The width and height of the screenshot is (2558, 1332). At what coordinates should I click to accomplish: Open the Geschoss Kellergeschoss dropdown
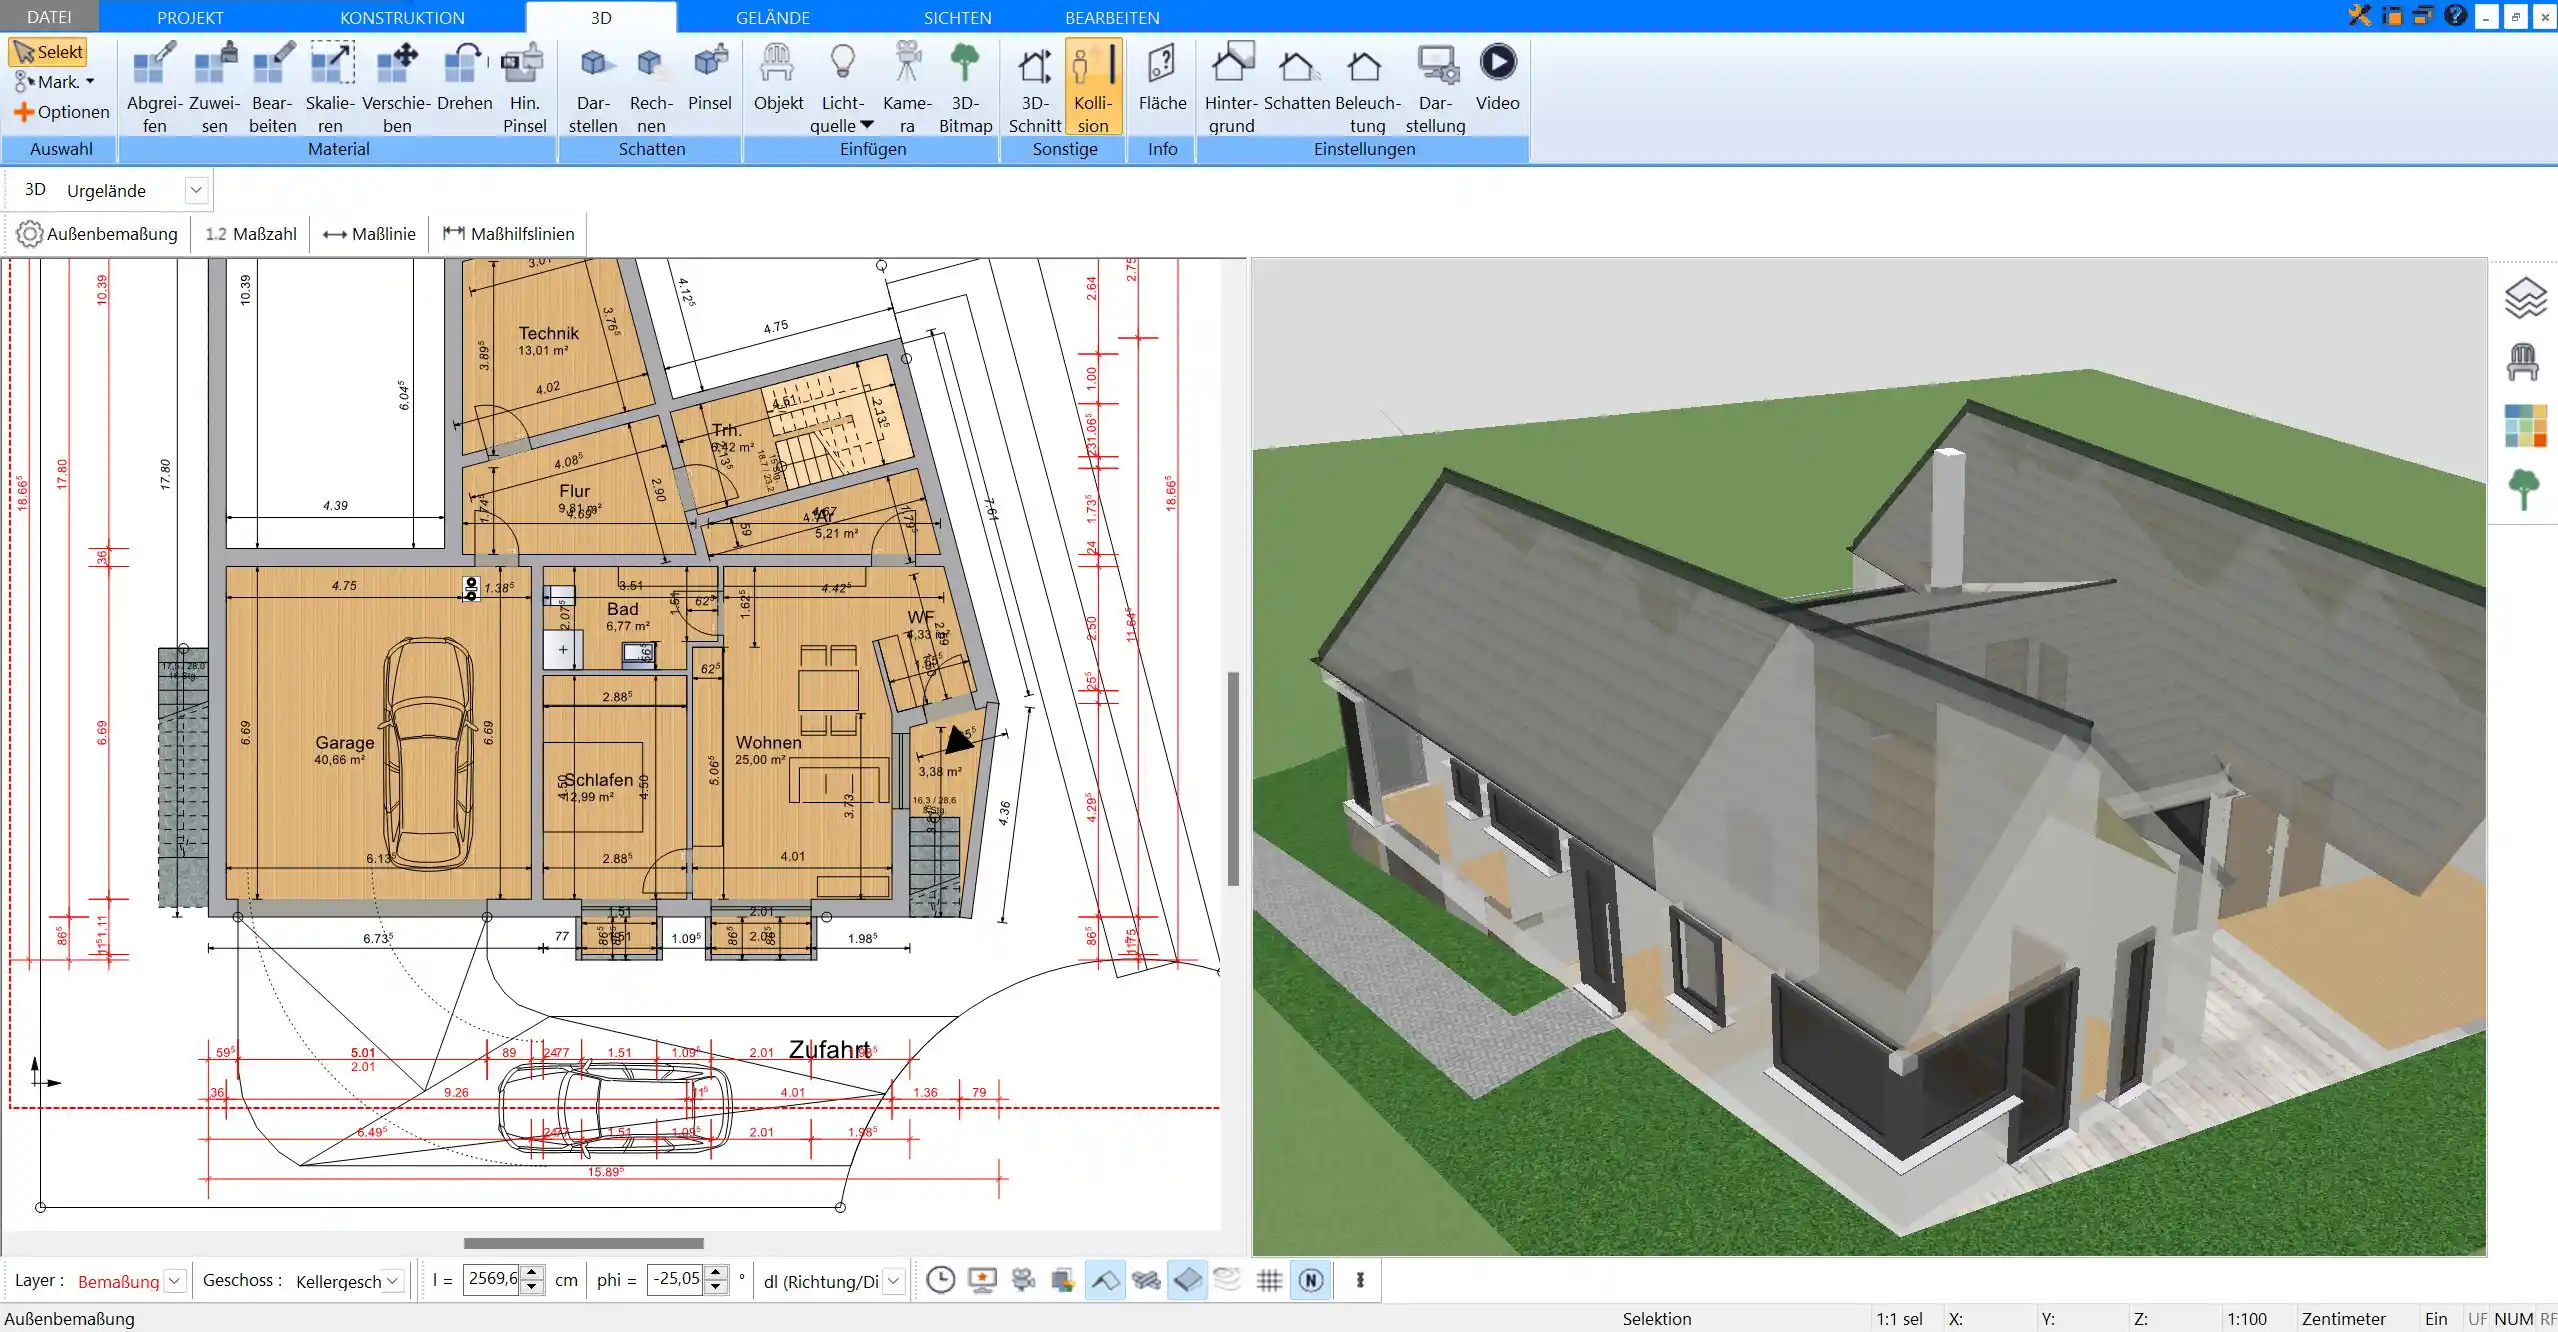393,1281
